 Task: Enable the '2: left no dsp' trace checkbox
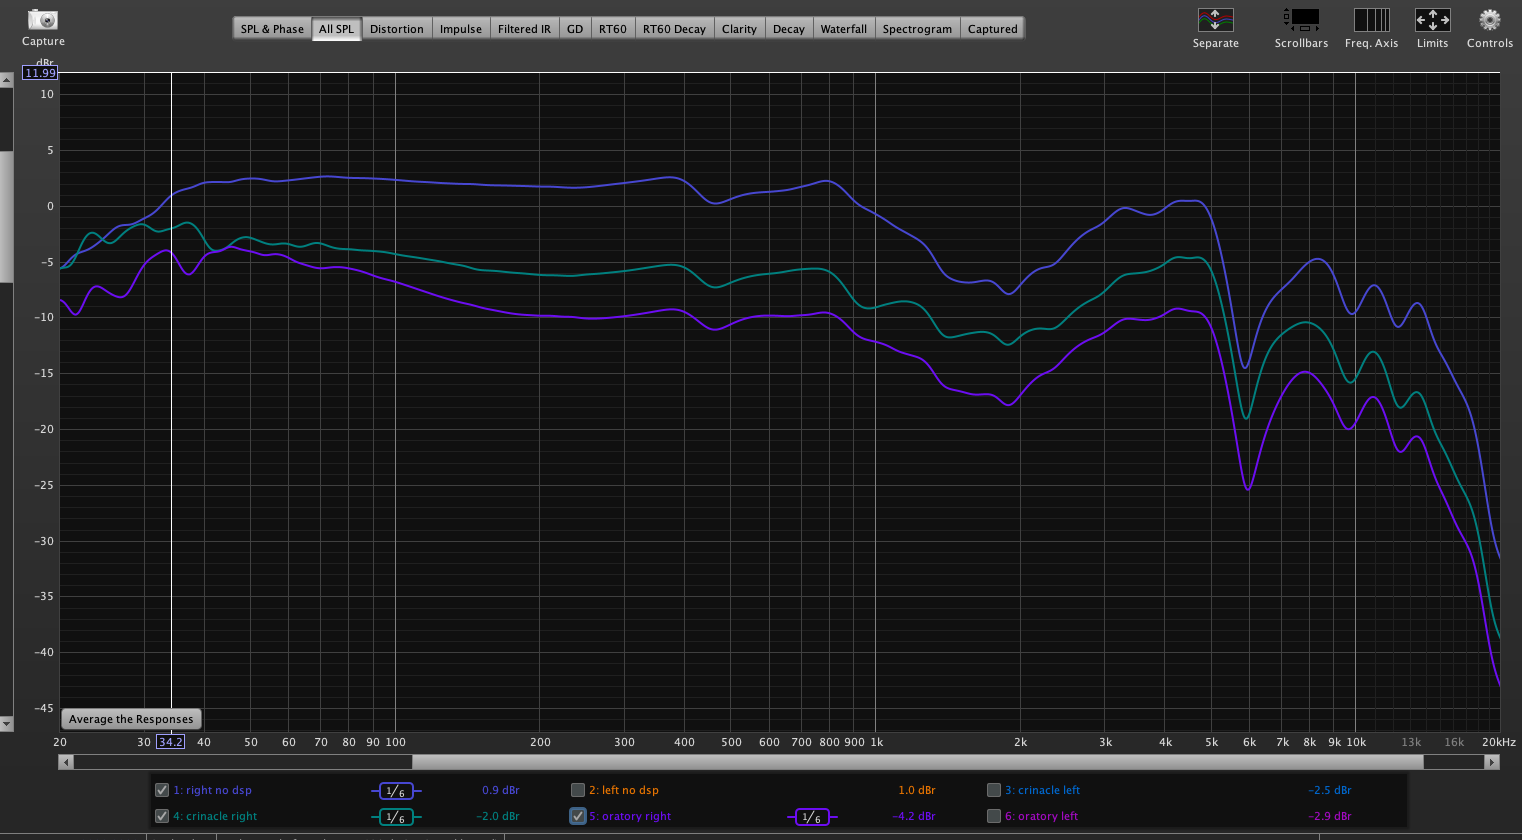tap(578, 790)
